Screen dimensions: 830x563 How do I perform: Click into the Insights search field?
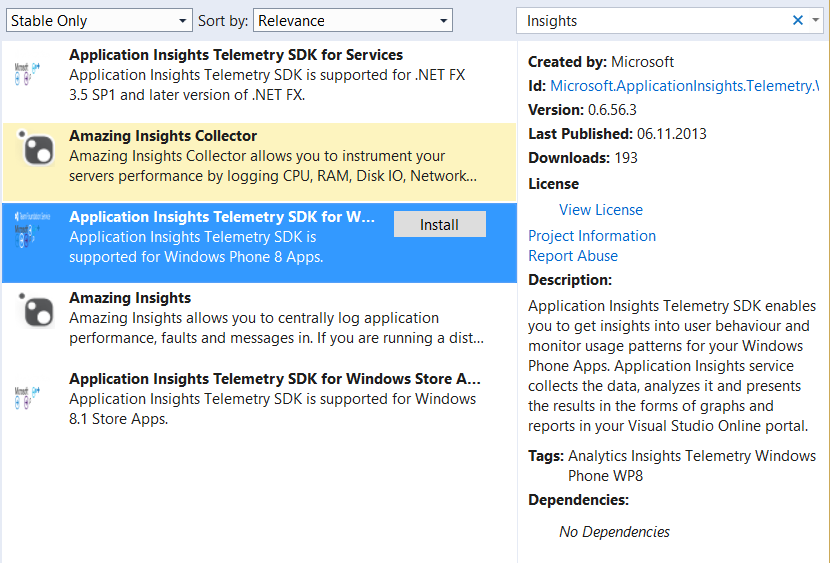[650, 20]
